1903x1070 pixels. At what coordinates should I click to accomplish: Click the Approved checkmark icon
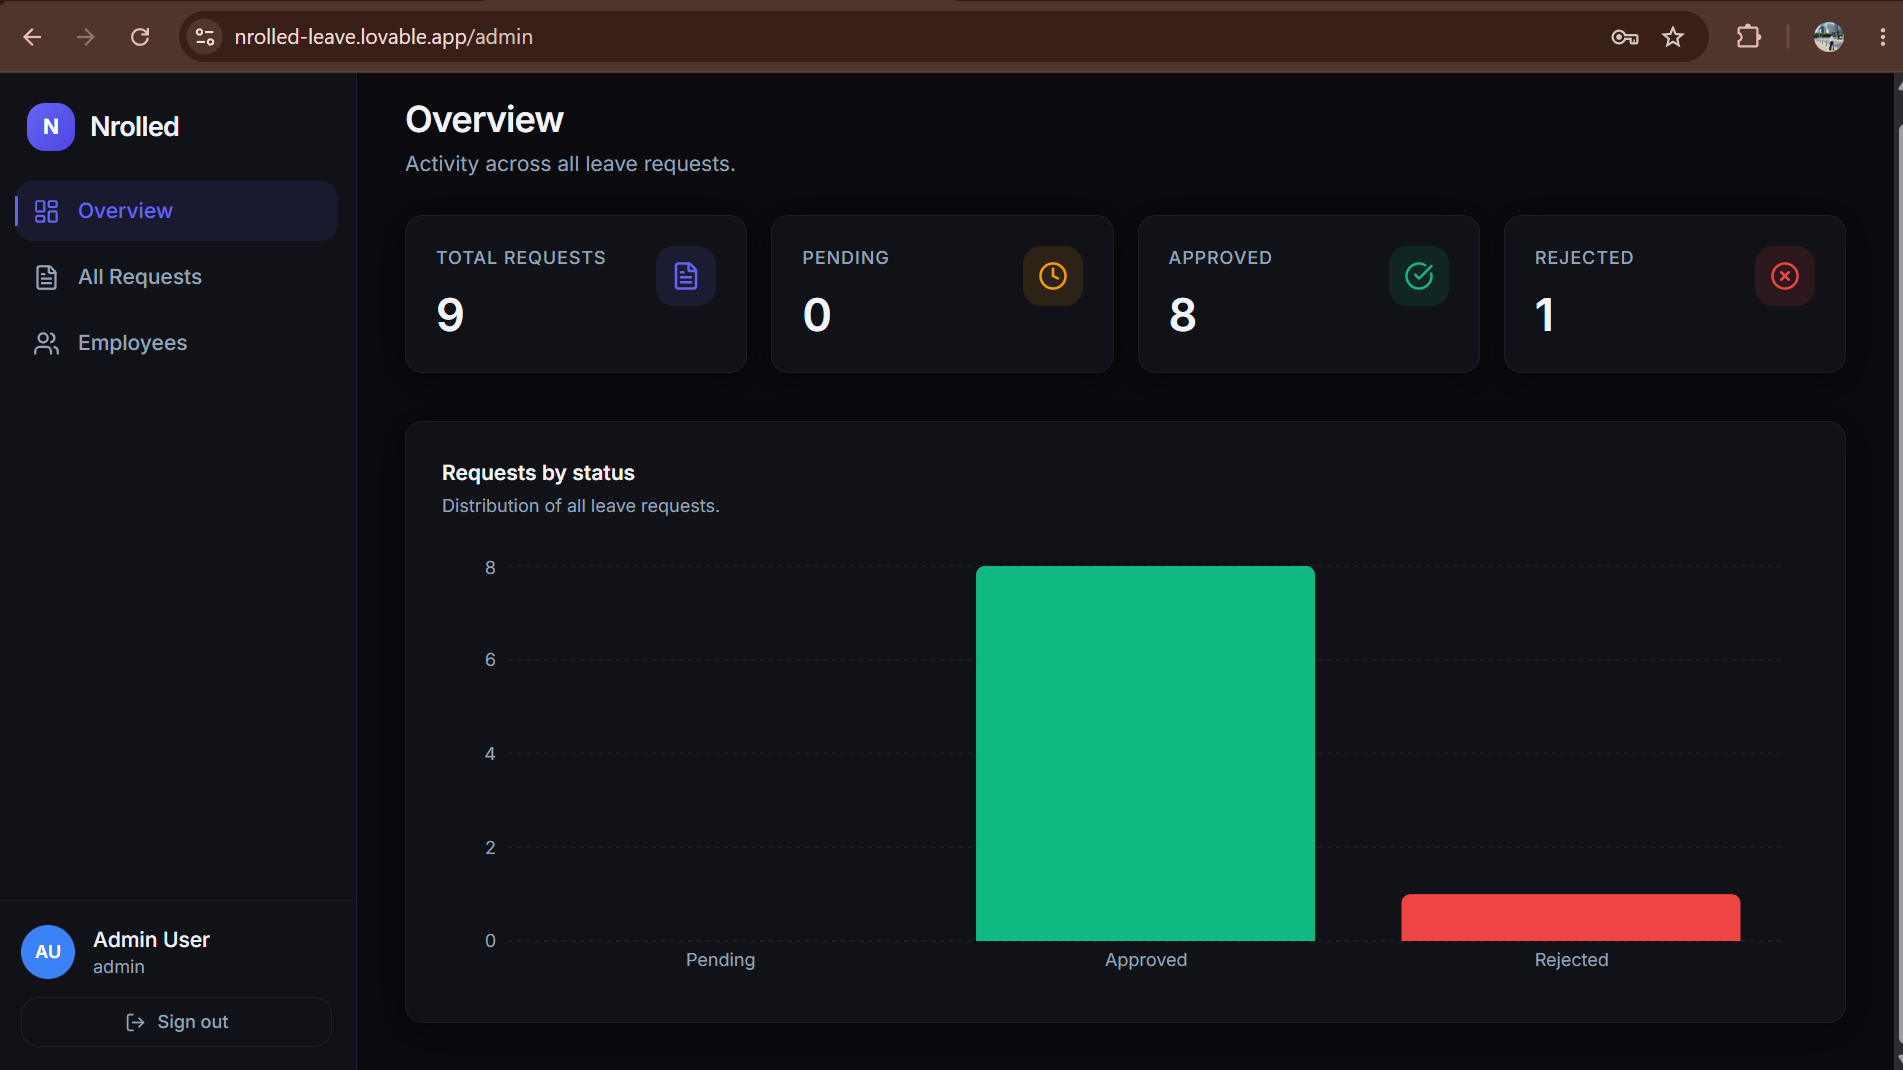click(x=1419, y=276)
